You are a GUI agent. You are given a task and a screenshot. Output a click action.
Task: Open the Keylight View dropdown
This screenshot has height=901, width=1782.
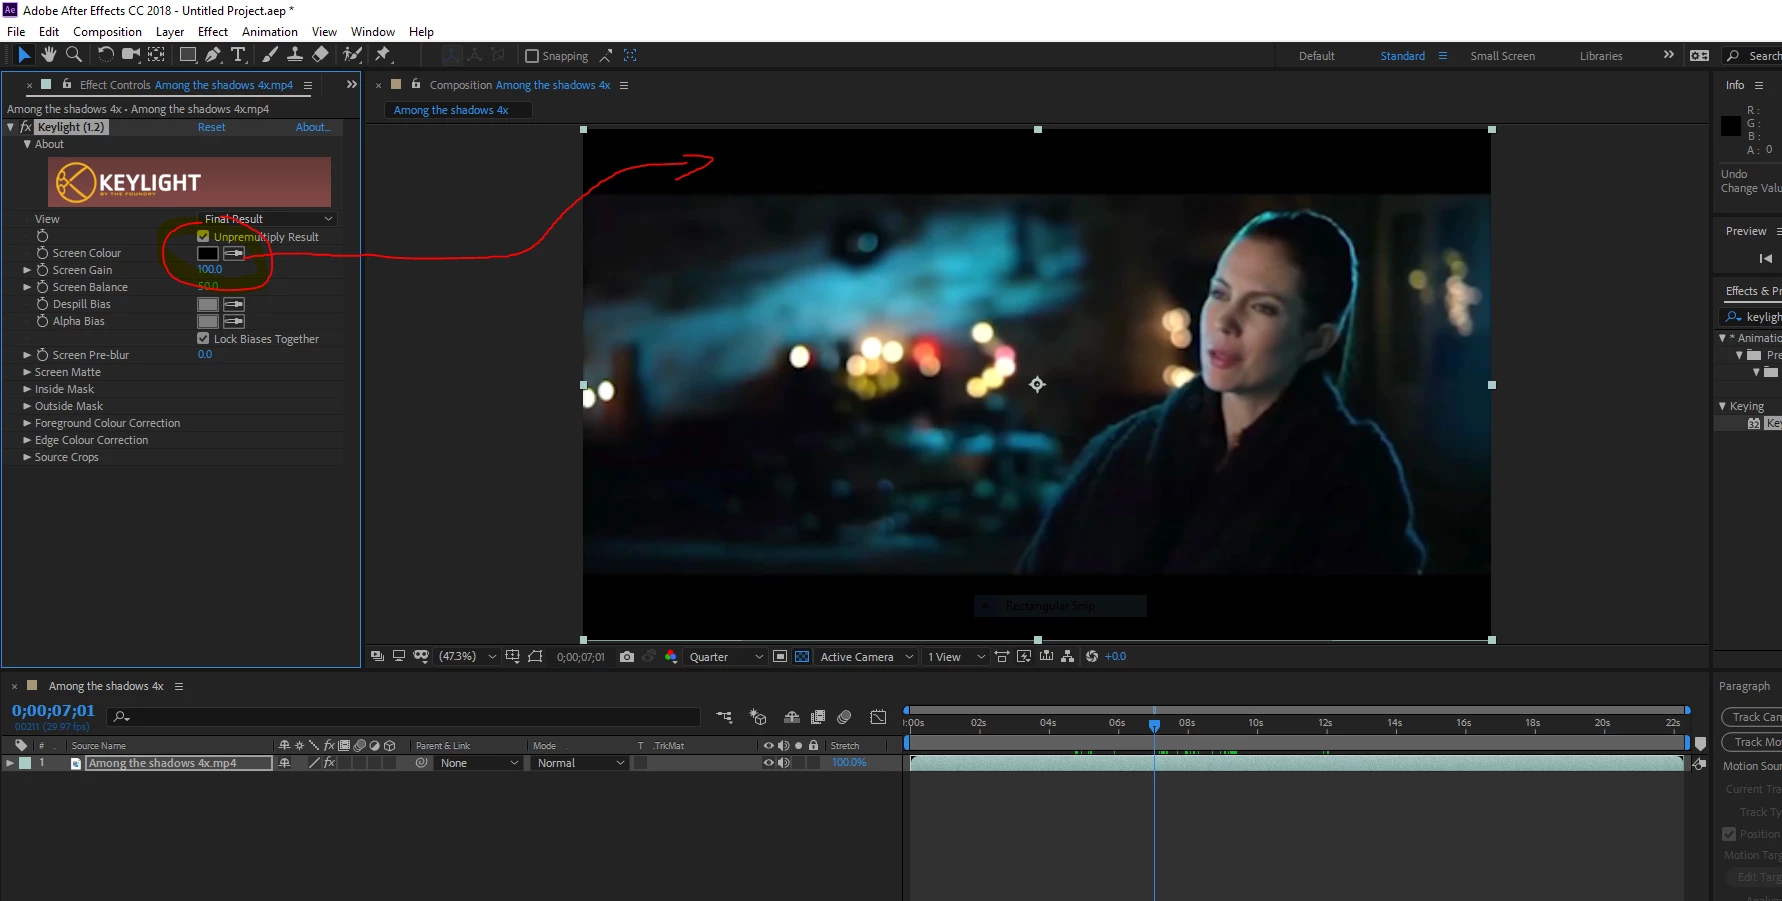(x=267, y=219)
